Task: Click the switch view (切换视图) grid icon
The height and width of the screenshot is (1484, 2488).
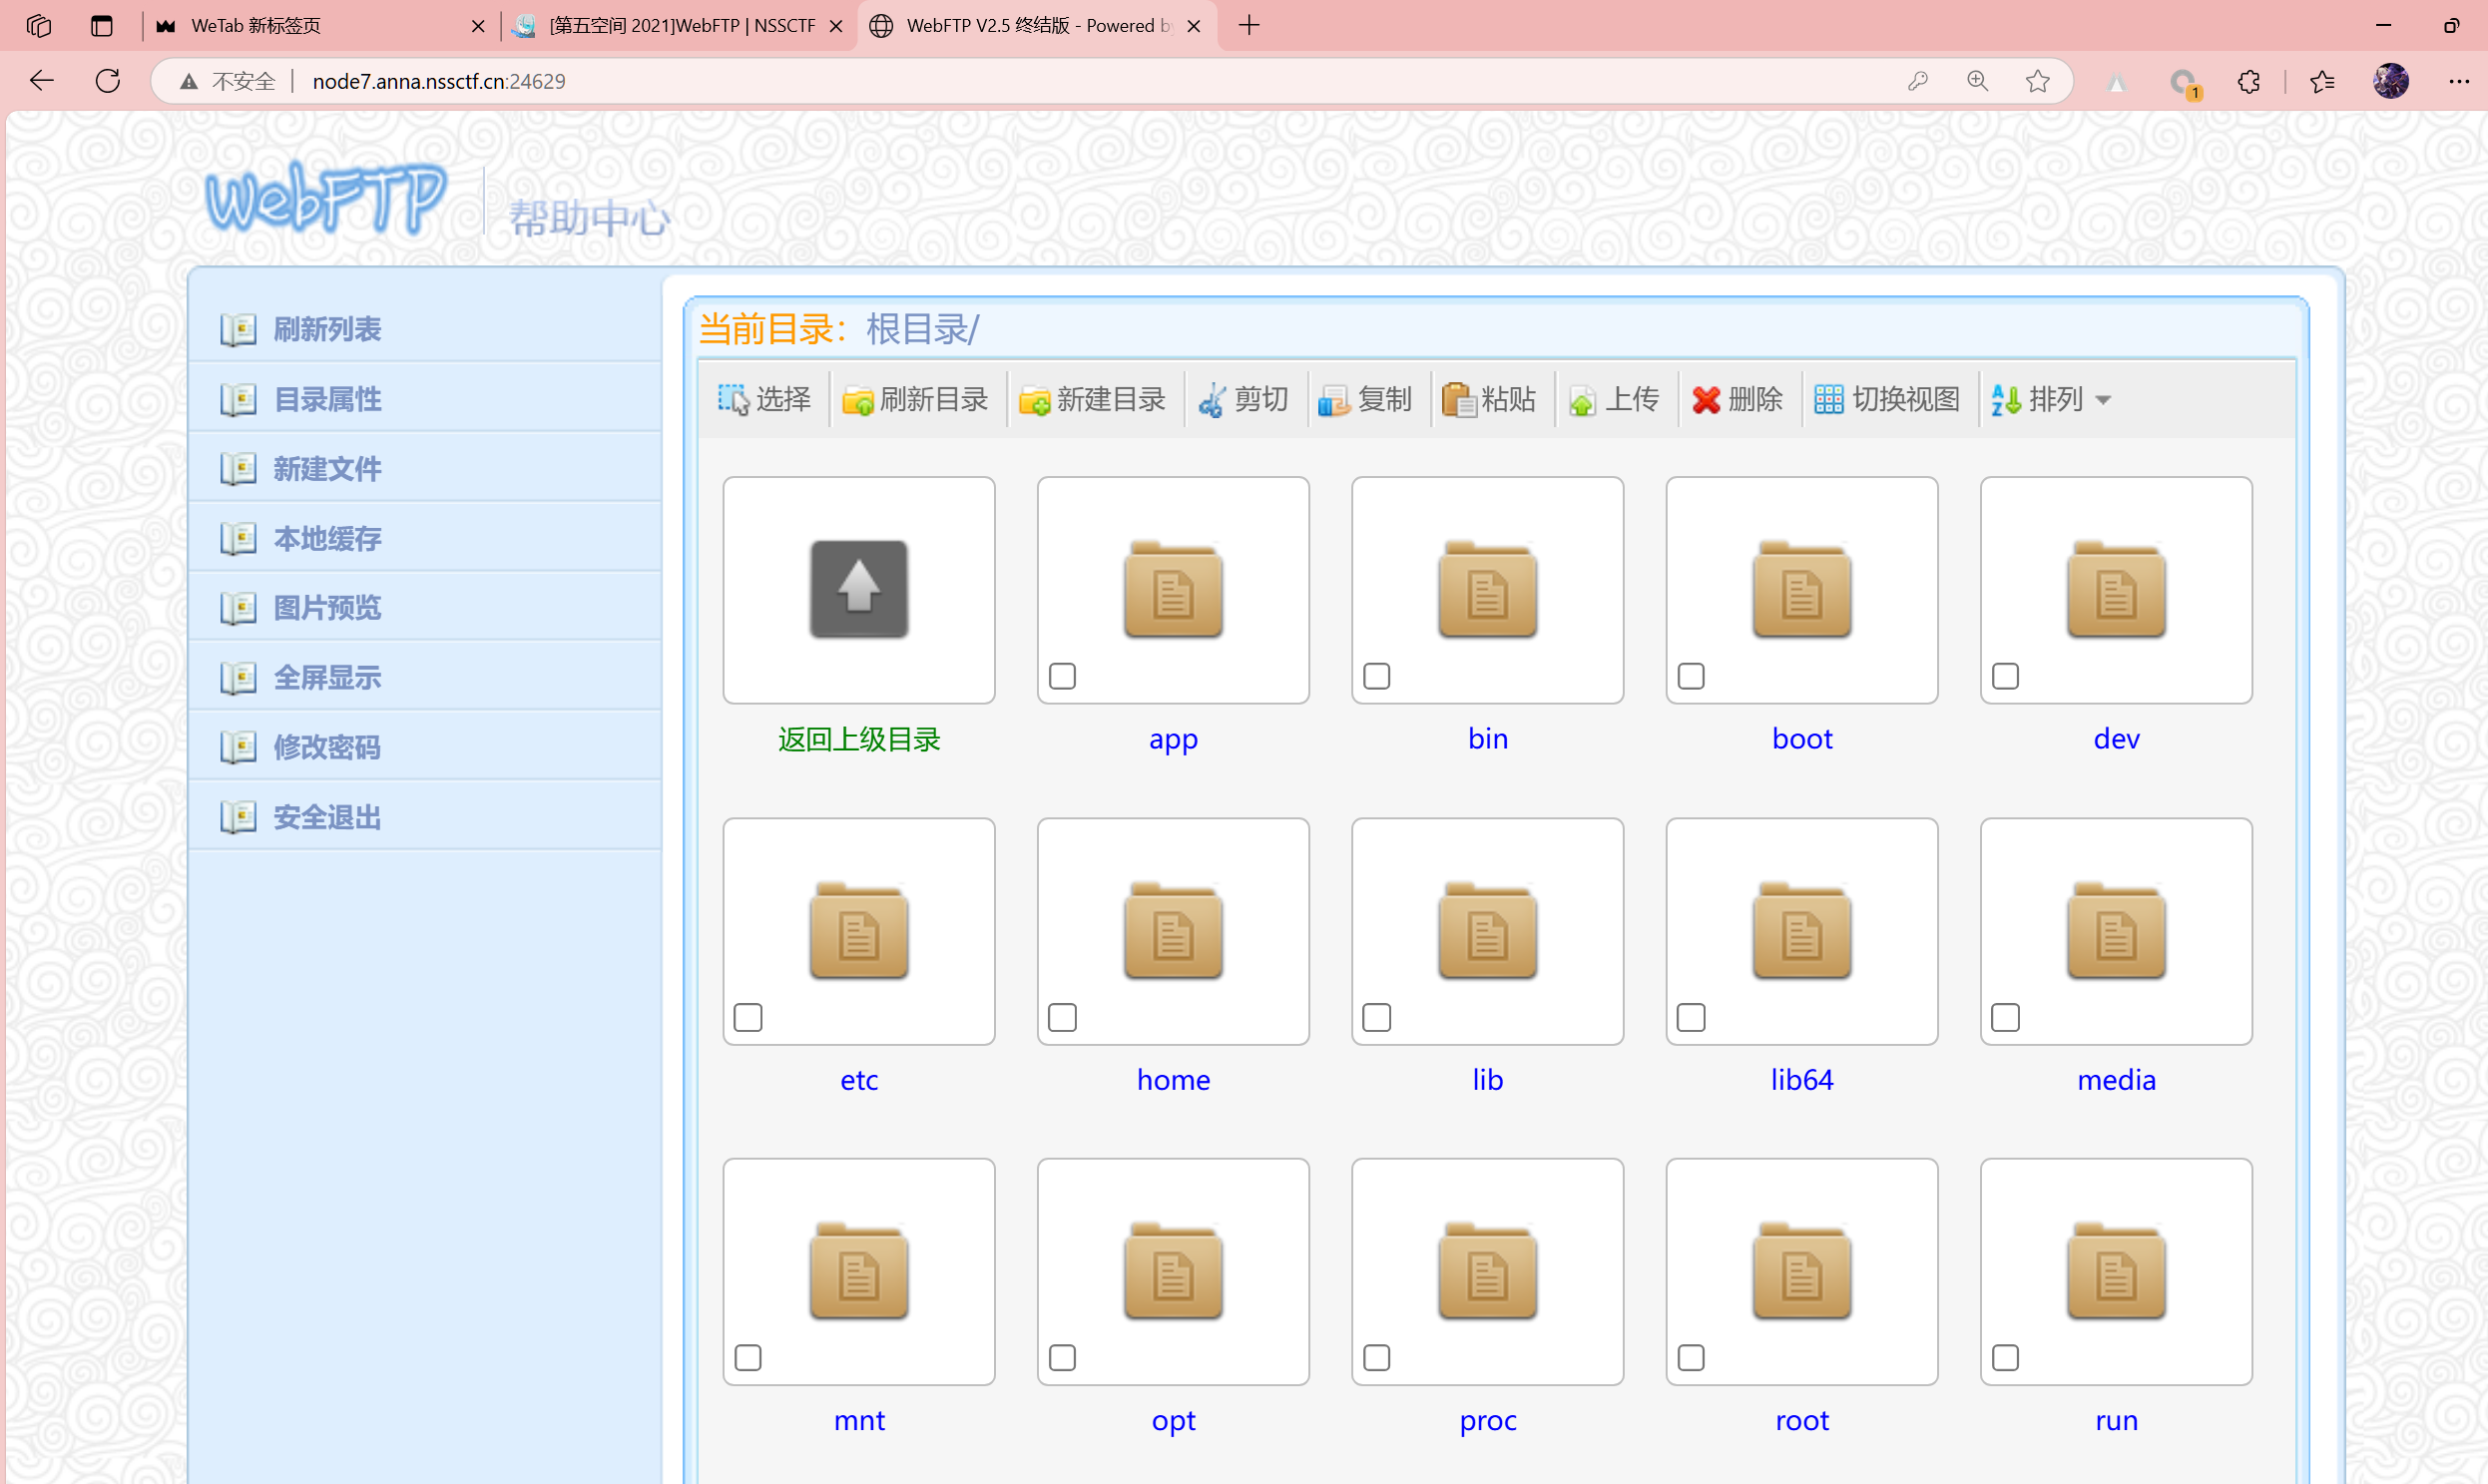Action: [1828, 400]
